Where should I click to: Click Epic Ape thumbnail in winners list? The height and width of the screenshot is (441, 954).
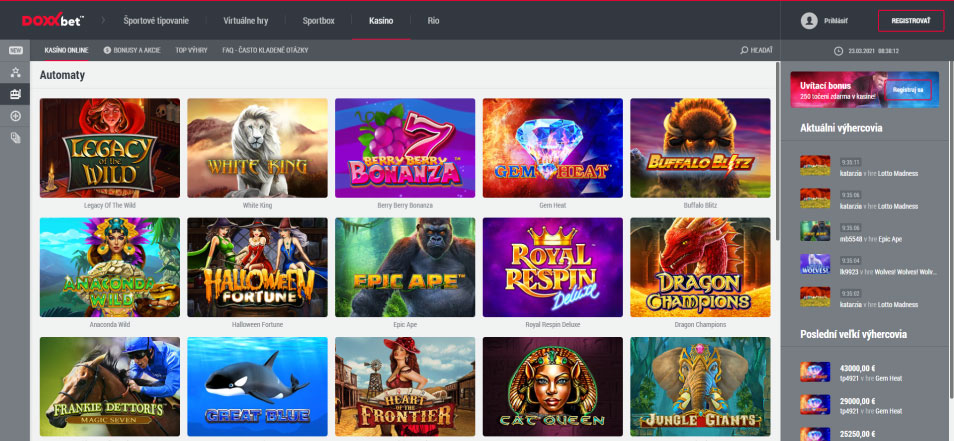tap(815, 231)
